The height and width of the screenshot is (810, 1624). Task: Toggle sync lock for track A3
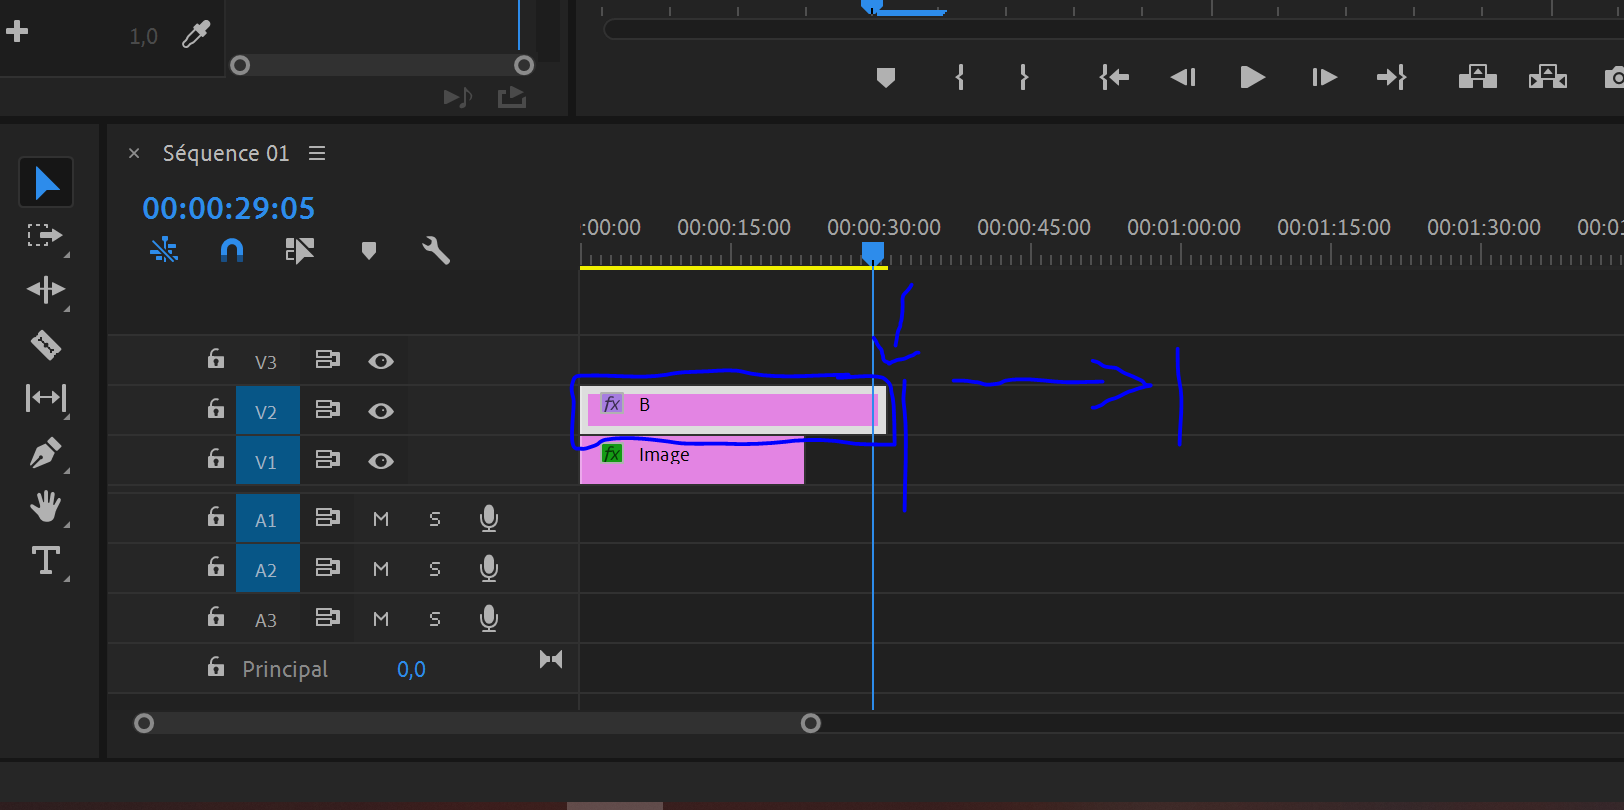(328, 617)
